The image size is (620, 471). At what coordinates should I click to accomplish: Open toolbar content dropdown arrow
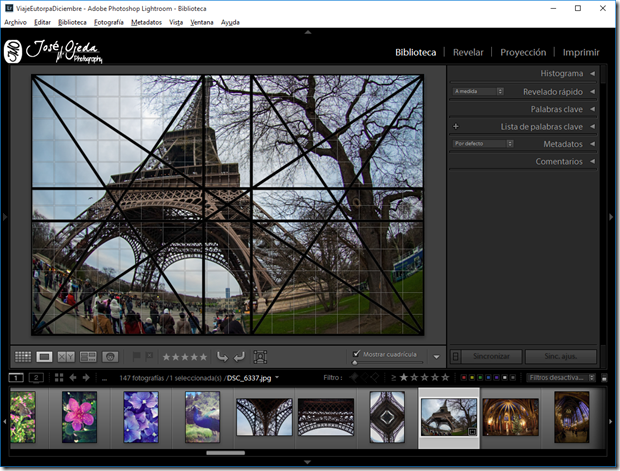[436, 357]
